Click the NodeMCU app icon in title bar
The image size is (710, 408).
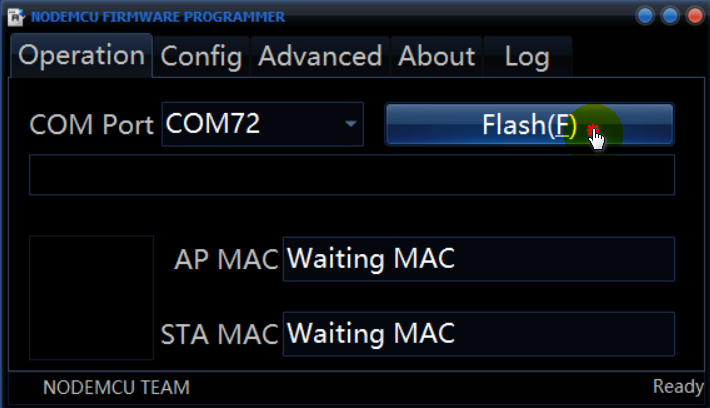tap(16, 16)
